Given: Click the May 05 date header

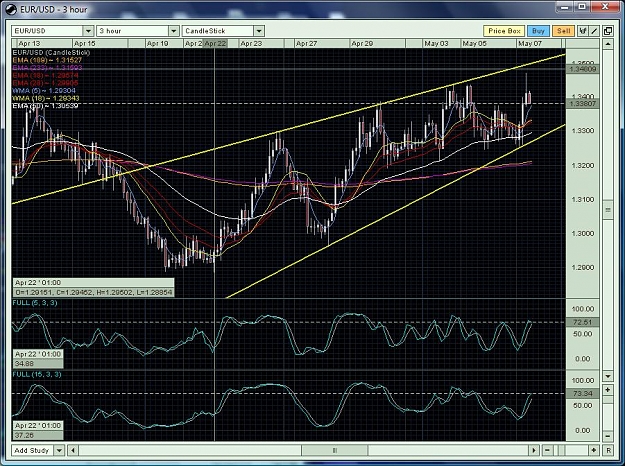Looking at the screenshot, I should pyautogui.click(x=474, y=43).
